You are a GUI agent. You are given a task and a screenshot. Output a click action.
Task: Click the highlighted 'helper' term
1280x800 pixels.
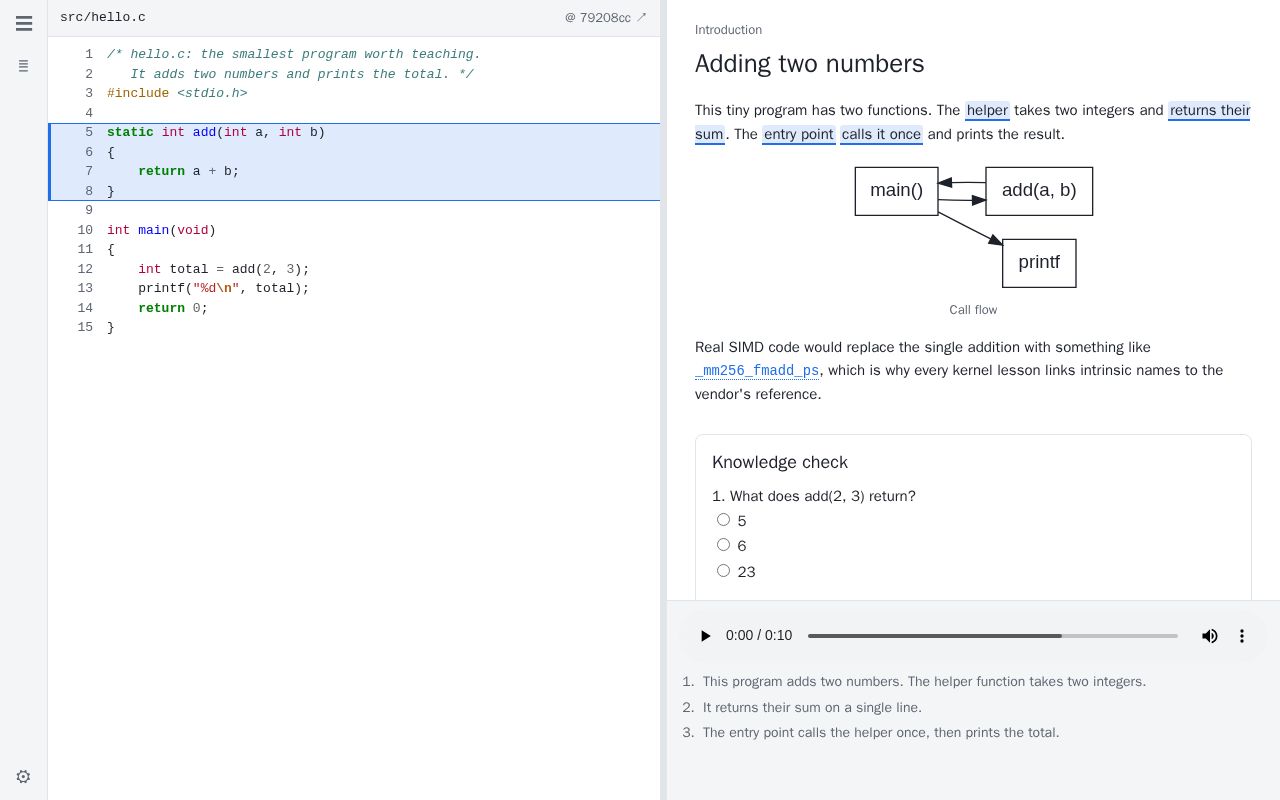[x=987, y=110]
